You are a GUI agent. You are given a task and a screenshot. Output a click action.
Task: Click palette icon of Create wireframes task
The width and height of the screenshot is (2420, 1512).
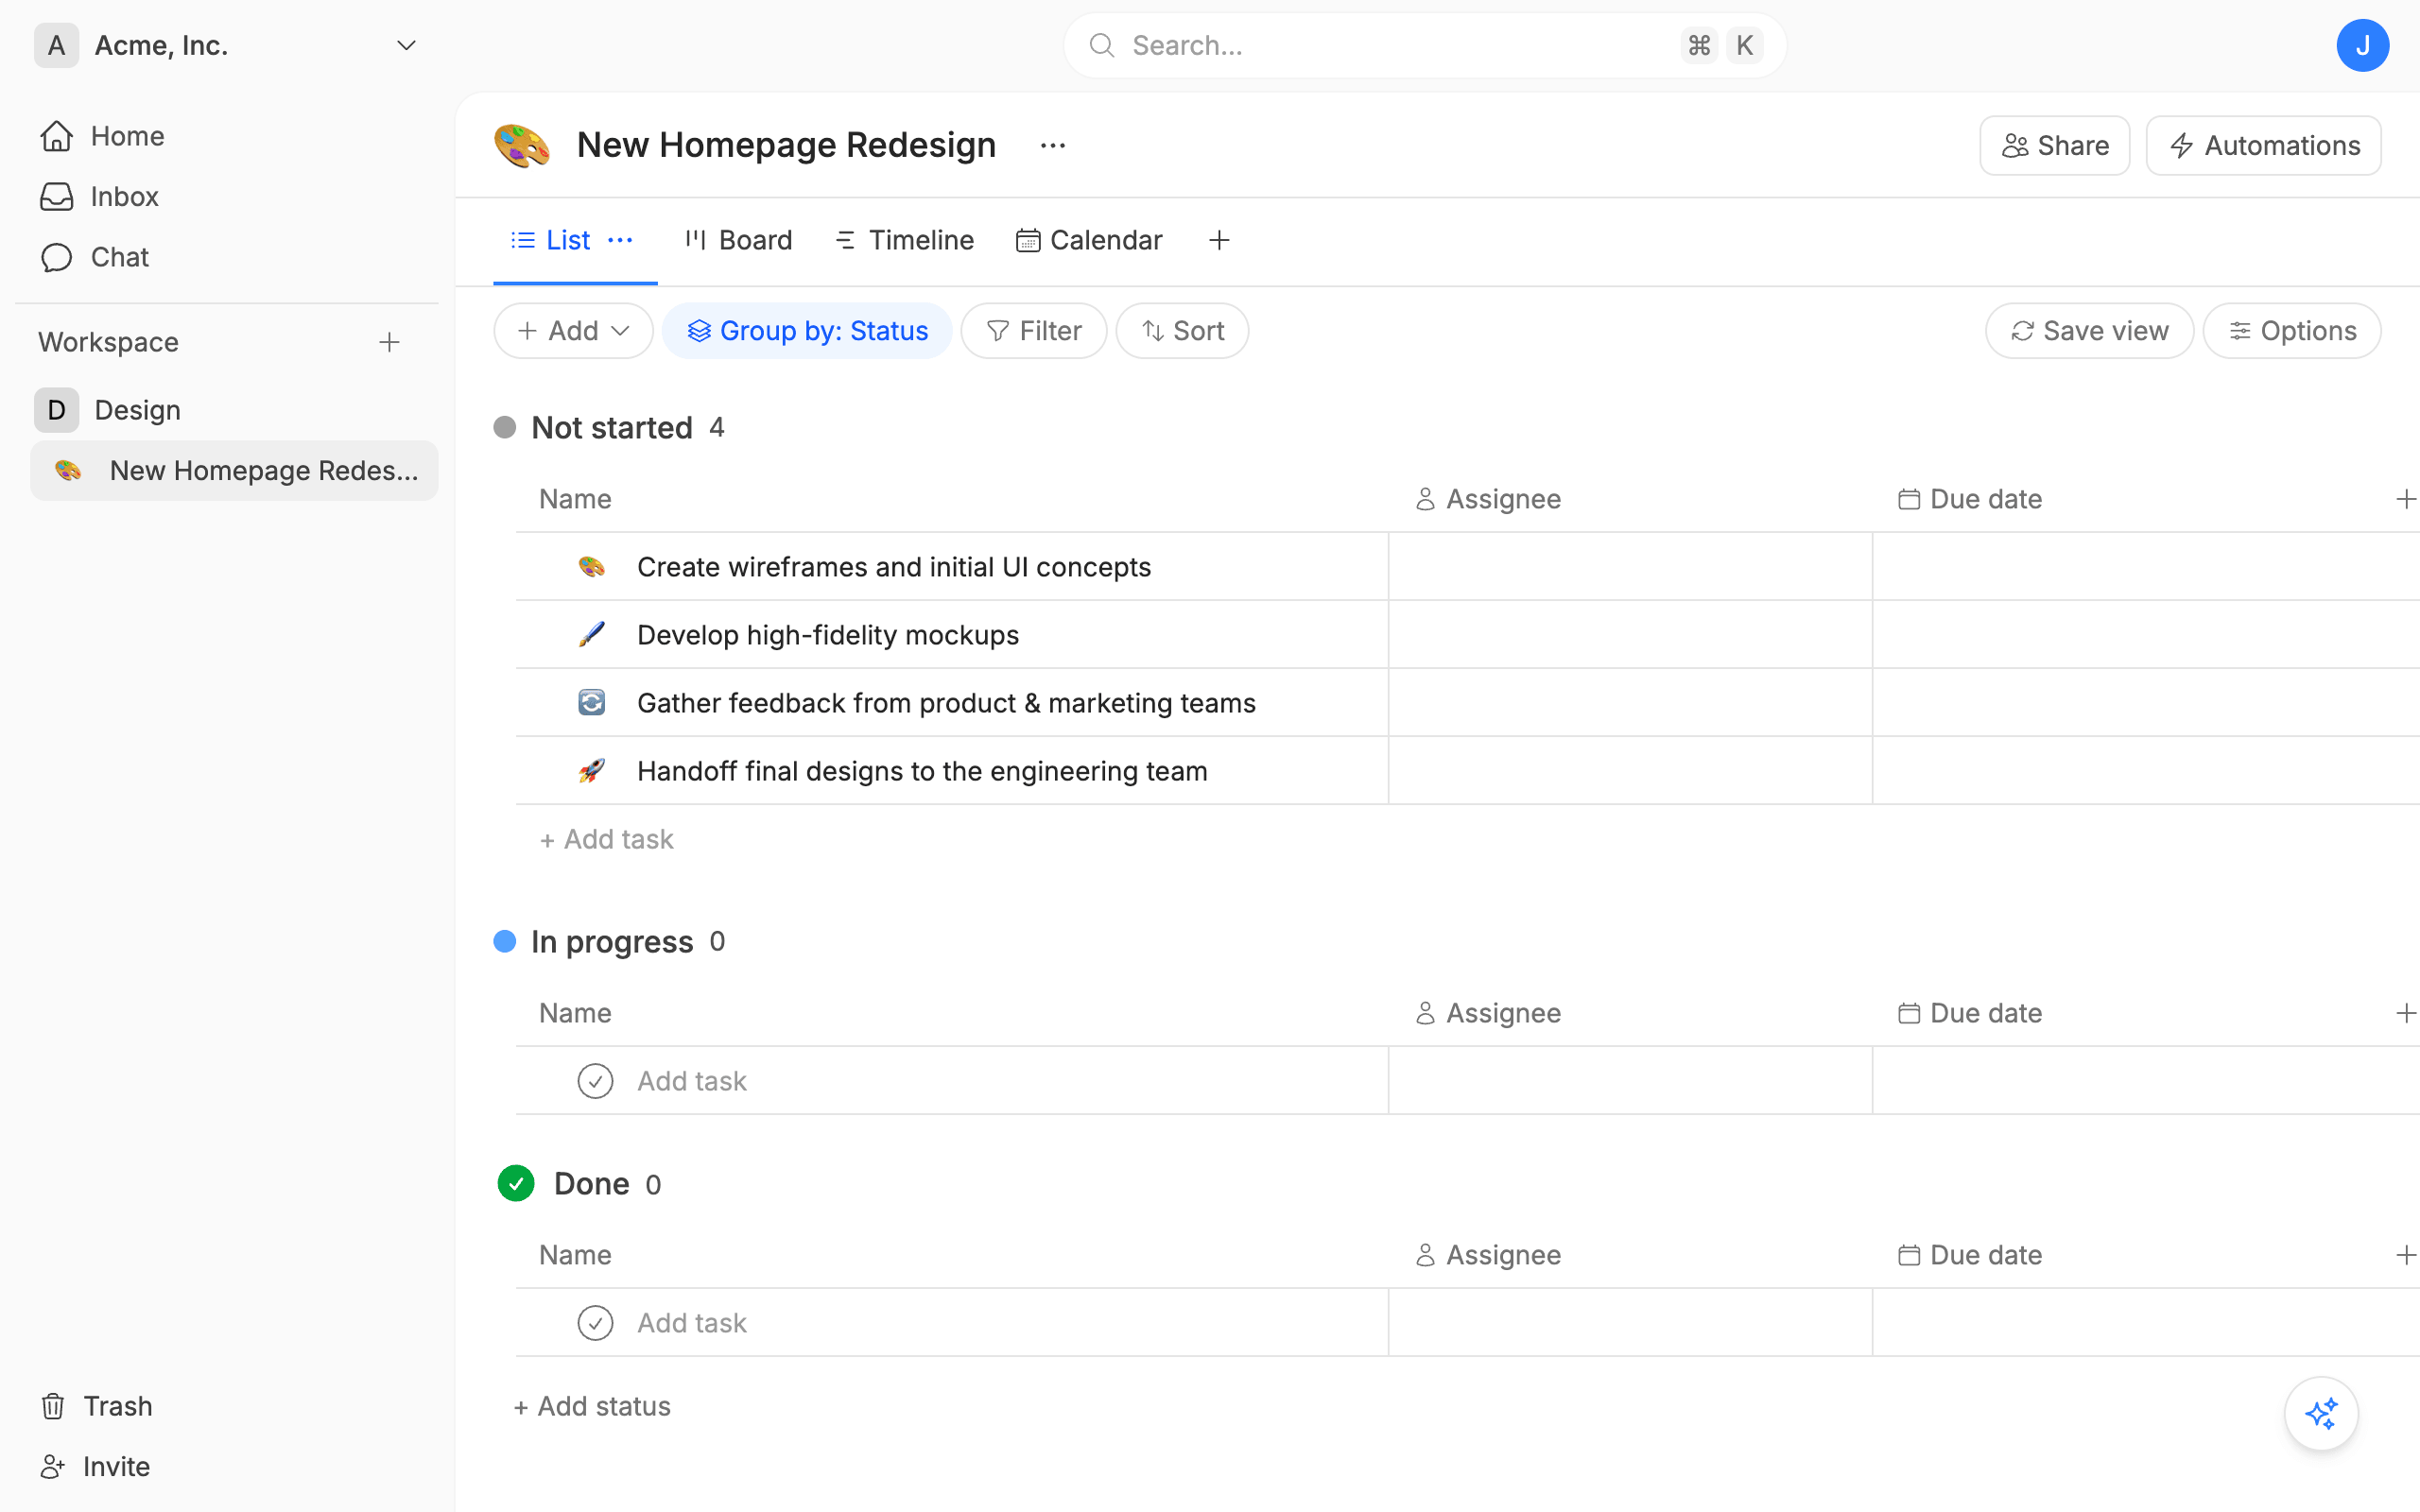(592, 567)
